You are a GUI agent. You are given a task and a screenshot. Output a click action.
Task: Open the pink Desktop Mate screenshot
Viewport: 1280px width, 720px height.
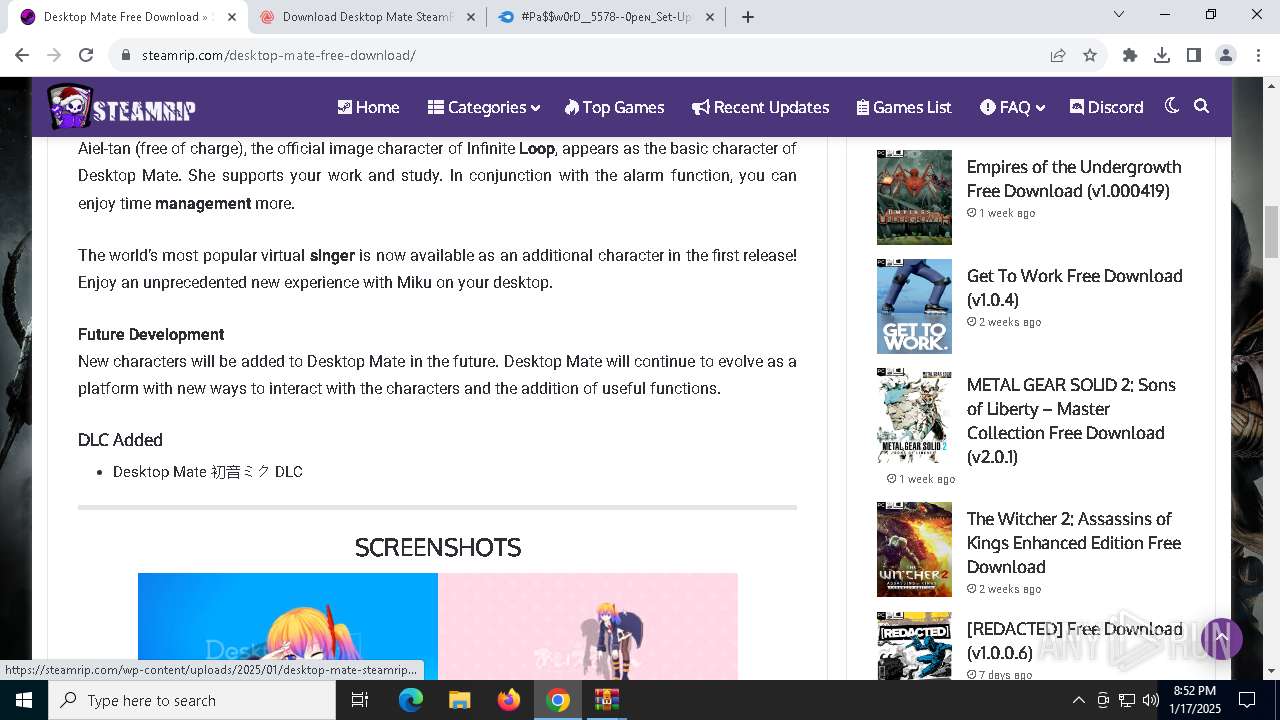[x=588, y=626]
